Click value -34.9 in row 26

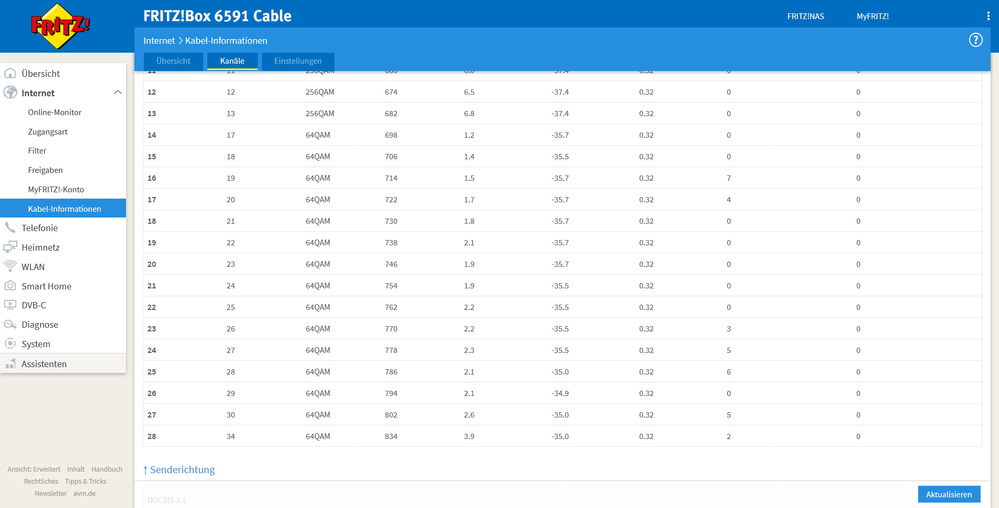559,393
